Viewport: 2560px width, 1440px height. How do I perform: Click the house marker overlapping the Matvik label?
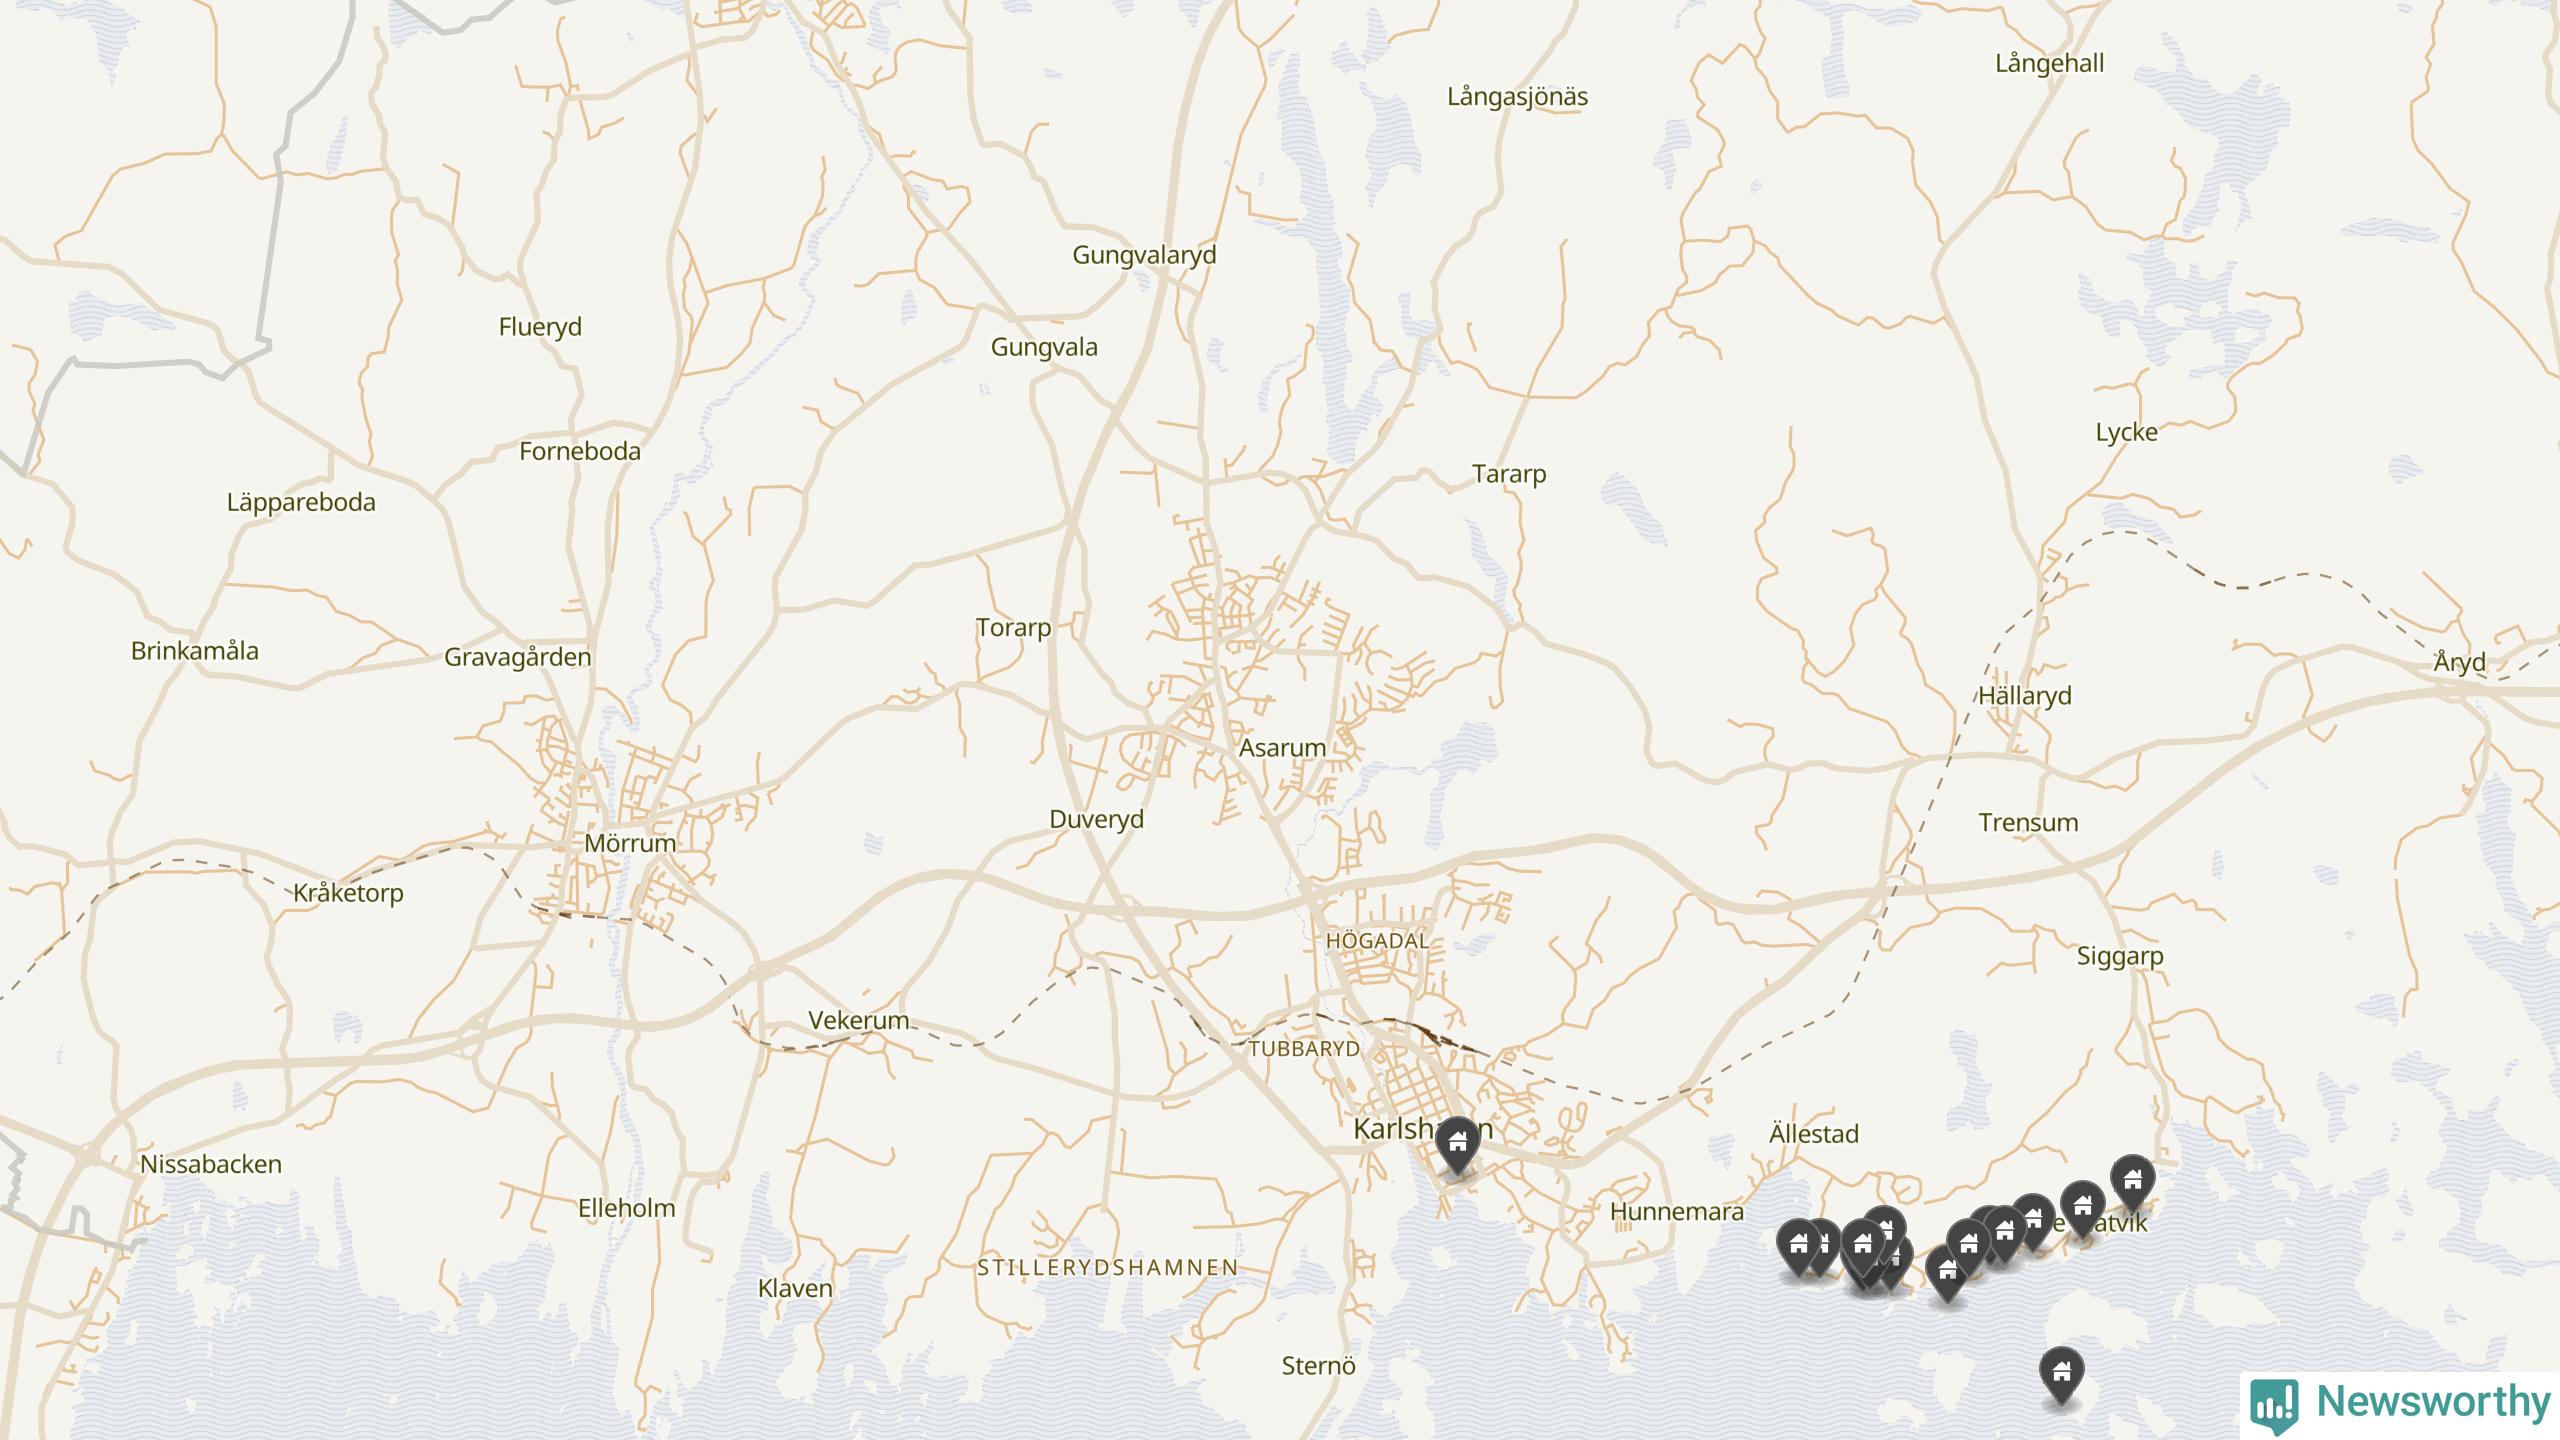tap(2082, 1208)
